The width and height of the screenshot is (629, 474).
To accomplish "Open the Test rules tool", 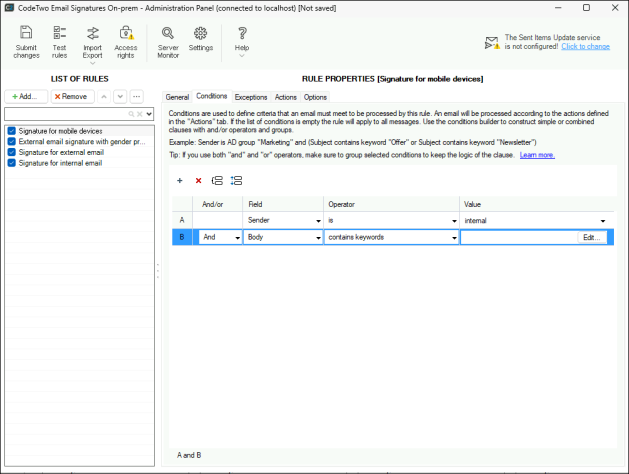I will click(x=59, y=42).
